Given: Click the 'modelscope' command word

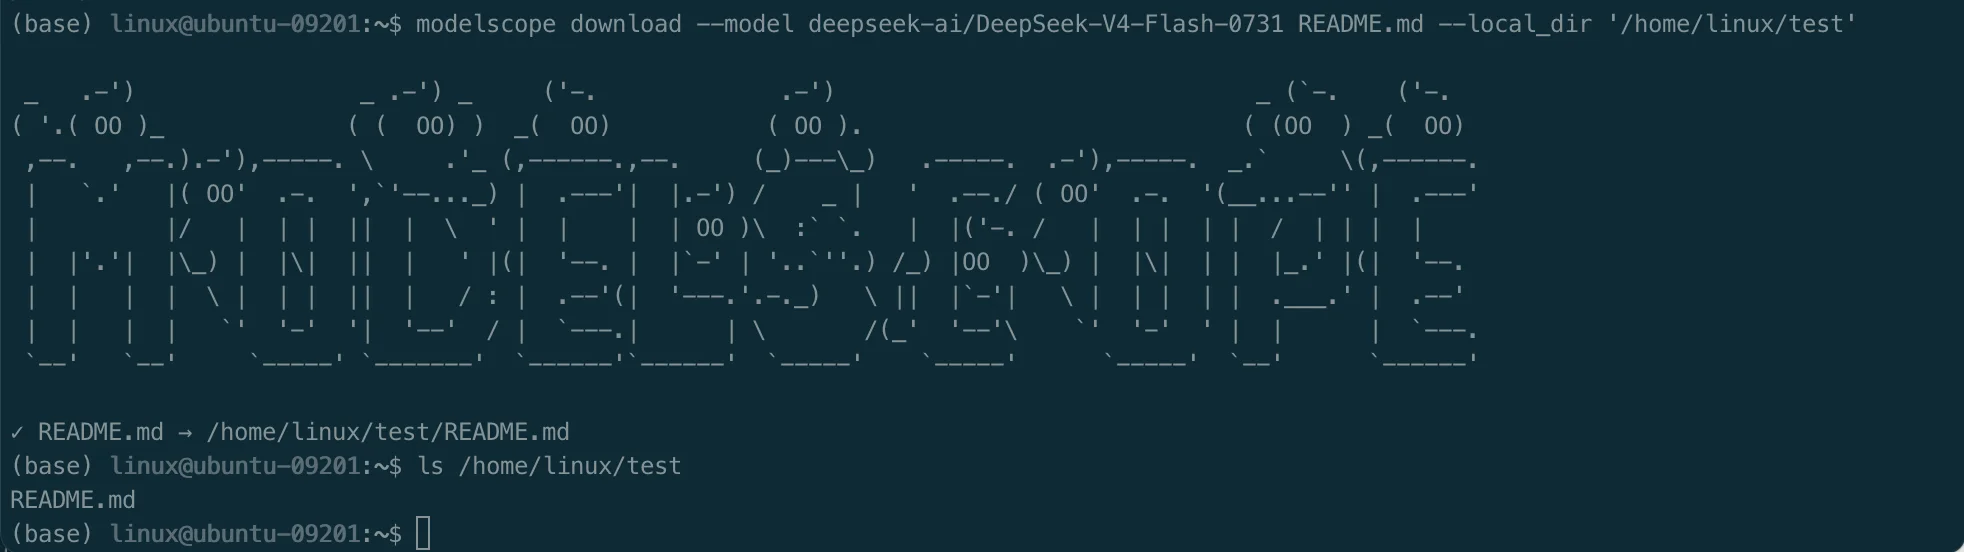Looking at the screenshot, I should pyautogui.click(x=485, y=24).
